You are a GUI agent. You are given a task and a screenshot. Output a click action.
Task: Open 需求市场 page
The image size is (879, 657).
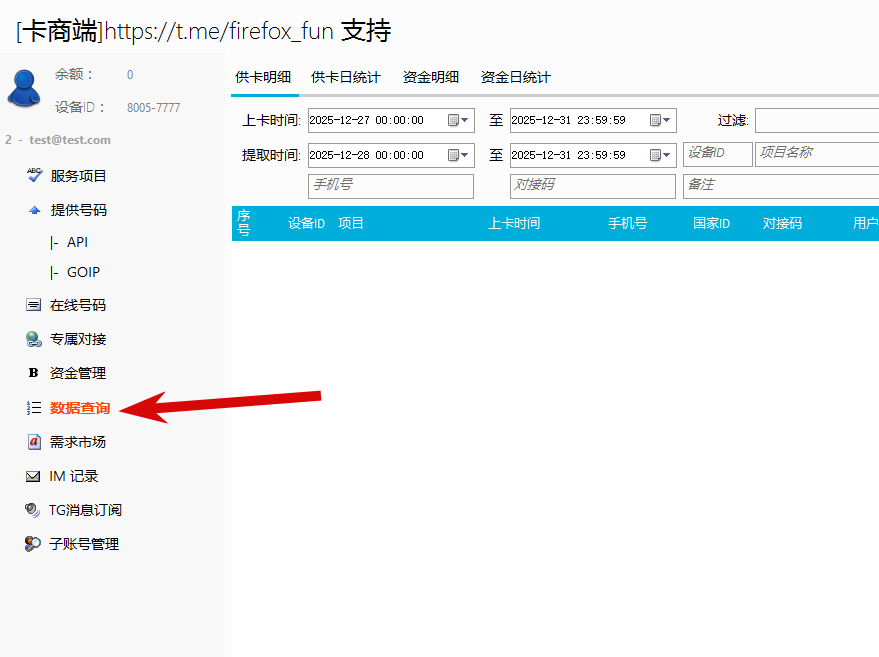point(77,442)
